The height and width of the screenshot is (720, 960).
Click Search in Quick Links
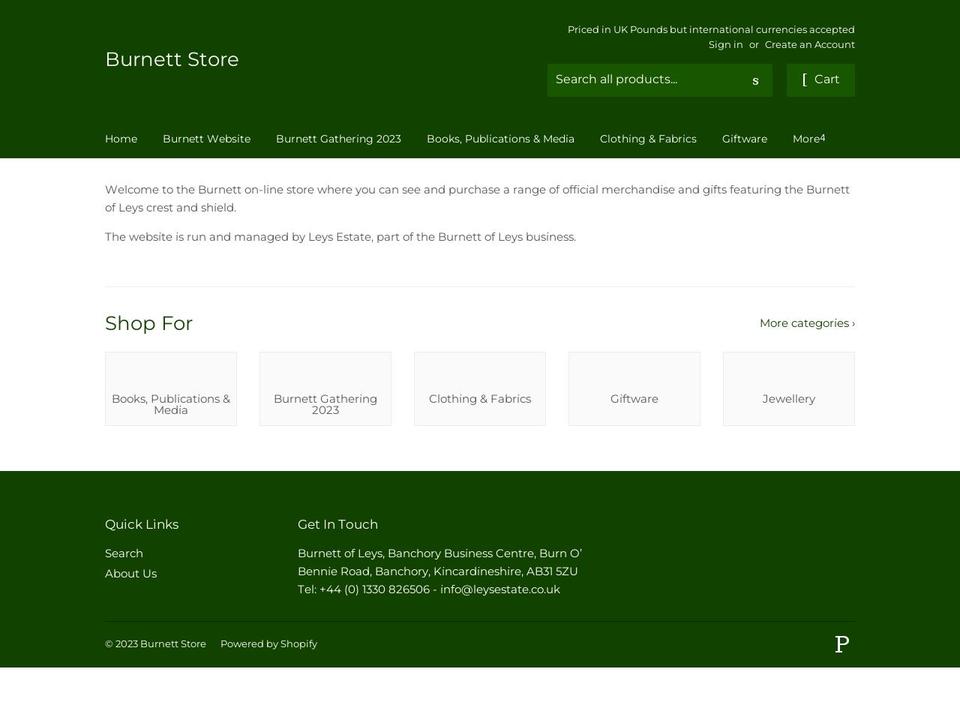coord(124,553)
